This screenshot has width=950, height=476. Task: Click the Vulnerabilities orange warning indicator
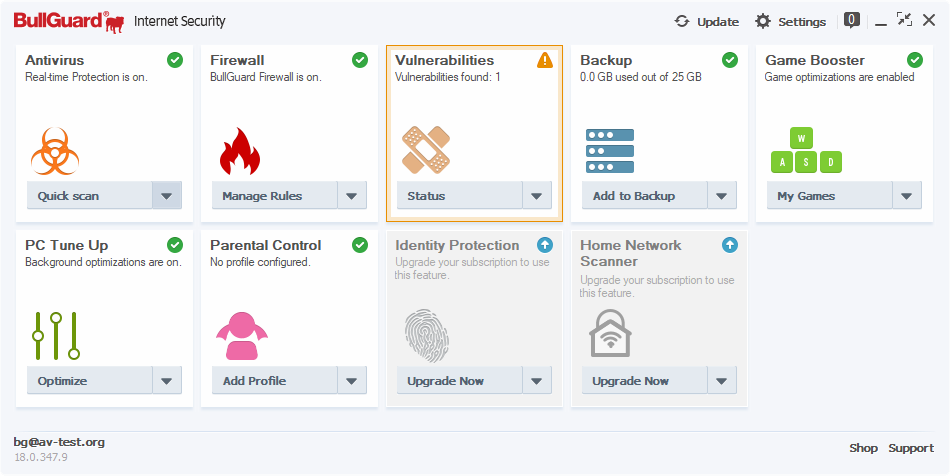point(545,60)
